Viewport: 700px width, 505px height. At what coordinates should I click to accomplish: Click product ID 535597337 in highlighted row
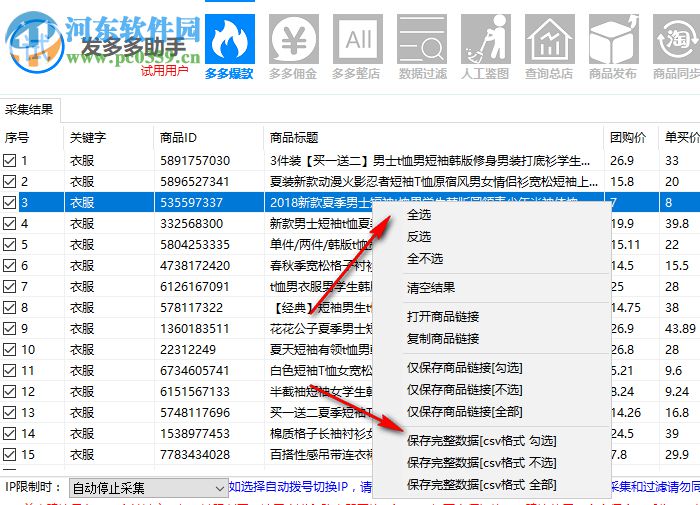pos(191,202)
